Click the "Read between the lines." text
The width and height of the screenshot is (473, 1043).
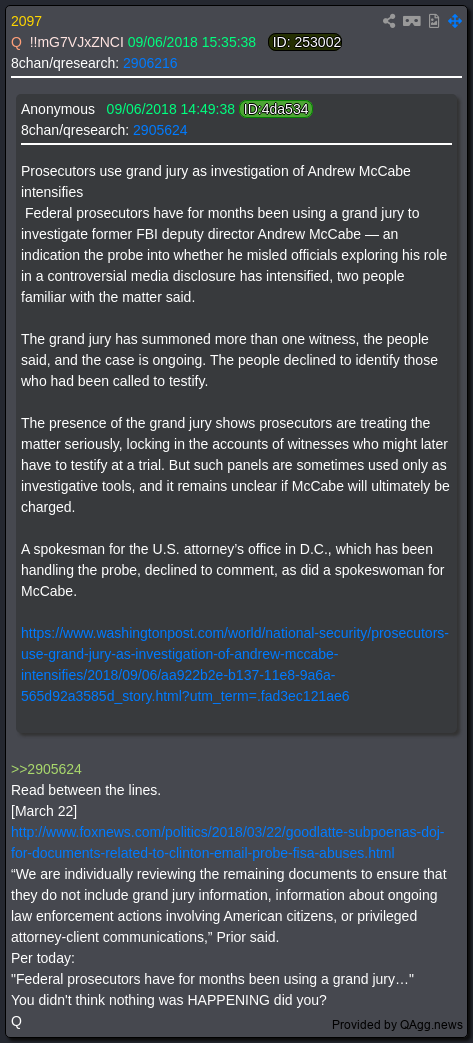(x=86, y=791)
